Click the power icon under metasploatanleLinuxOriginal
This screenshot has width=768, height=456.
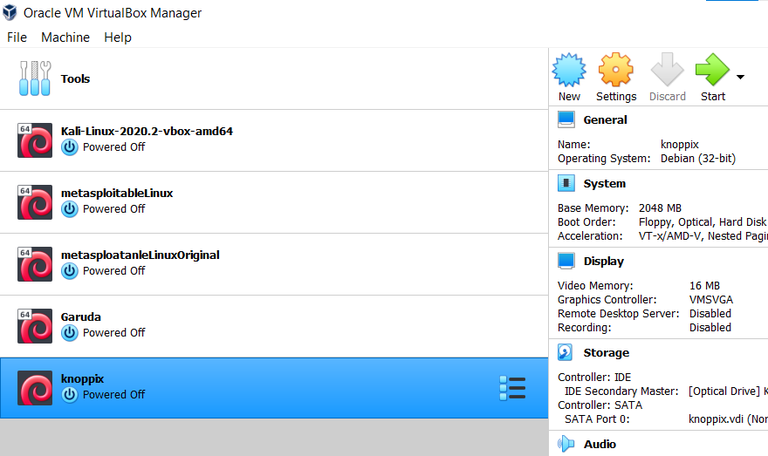pyautogui.click(x=70, y=271)
